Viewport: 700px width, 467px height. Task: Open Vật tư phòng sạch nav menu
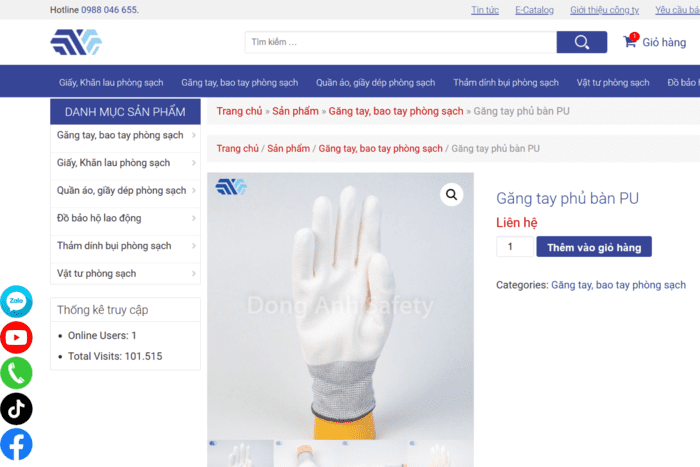click(613, 83)
